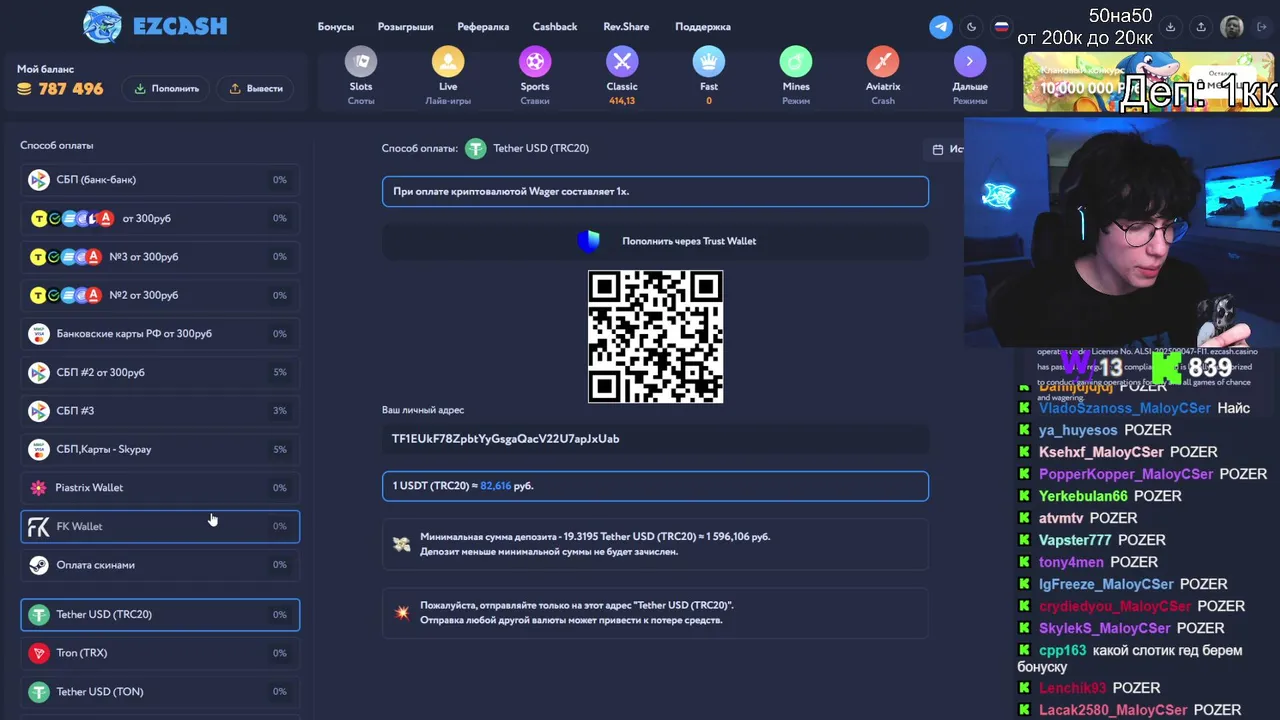
Task: Open the Sports betting category
Action: click(x=535, y=76)
